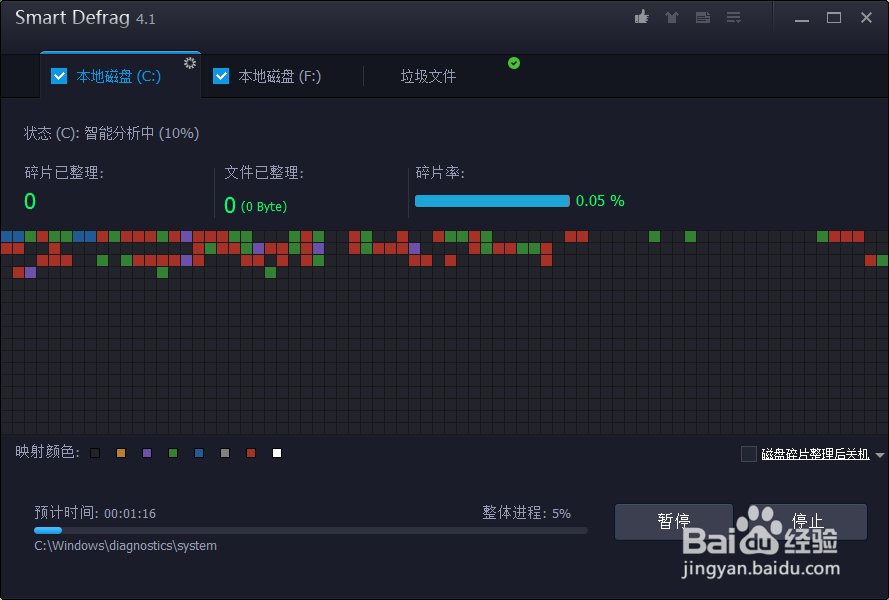The height and width of the screenshot is (600, 889).
Task: Switch to the 本地磁盘 (C:) tab
Action: tap(118, 76)
